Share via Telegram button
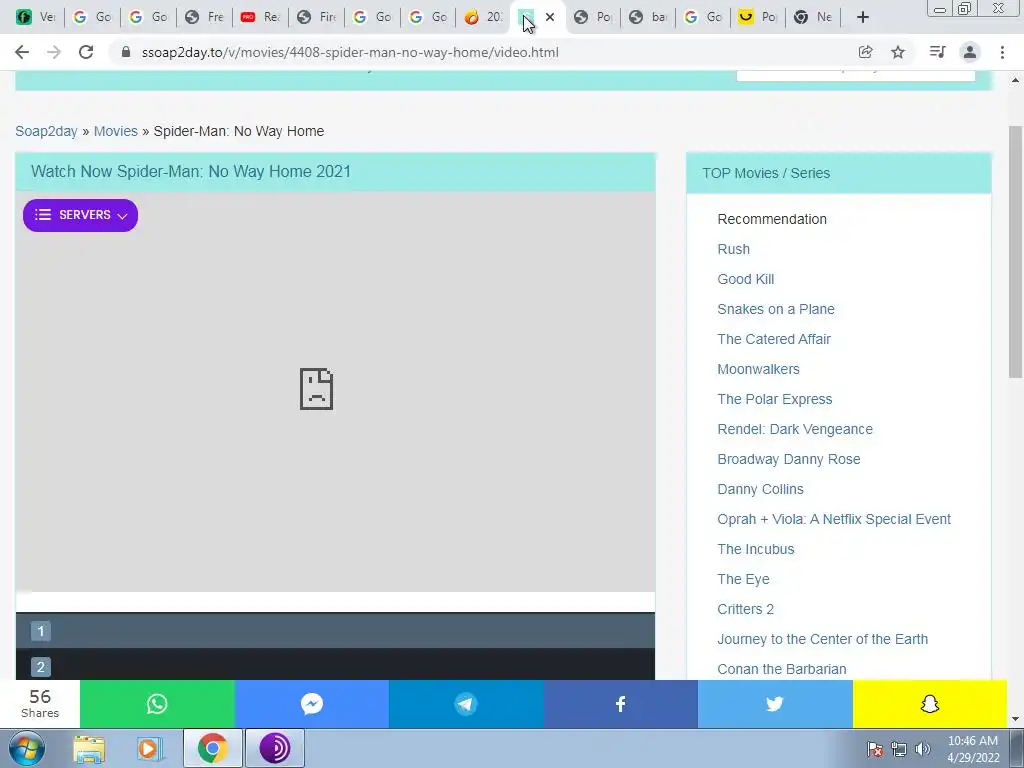 click(x=466, y=704)
